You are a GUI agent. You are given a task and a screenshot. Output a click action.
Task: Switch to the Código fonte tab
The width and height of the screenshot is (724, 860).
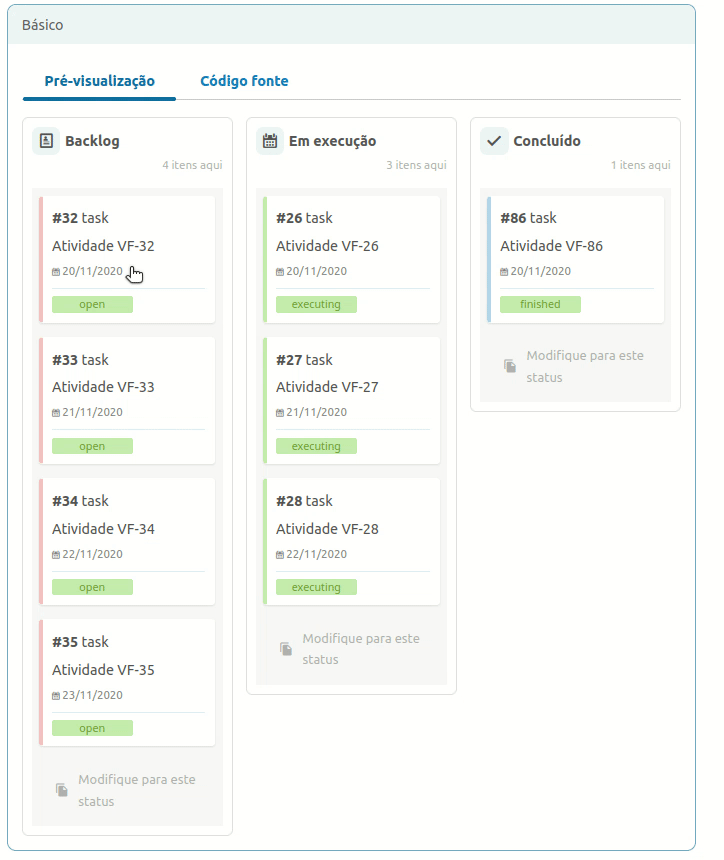pyautogui.click(x=244, y=80)
